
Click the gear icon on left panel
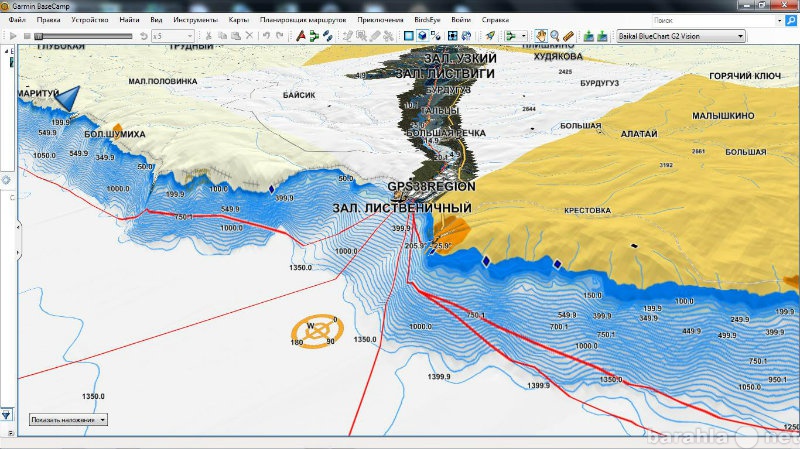click(6, 180)
